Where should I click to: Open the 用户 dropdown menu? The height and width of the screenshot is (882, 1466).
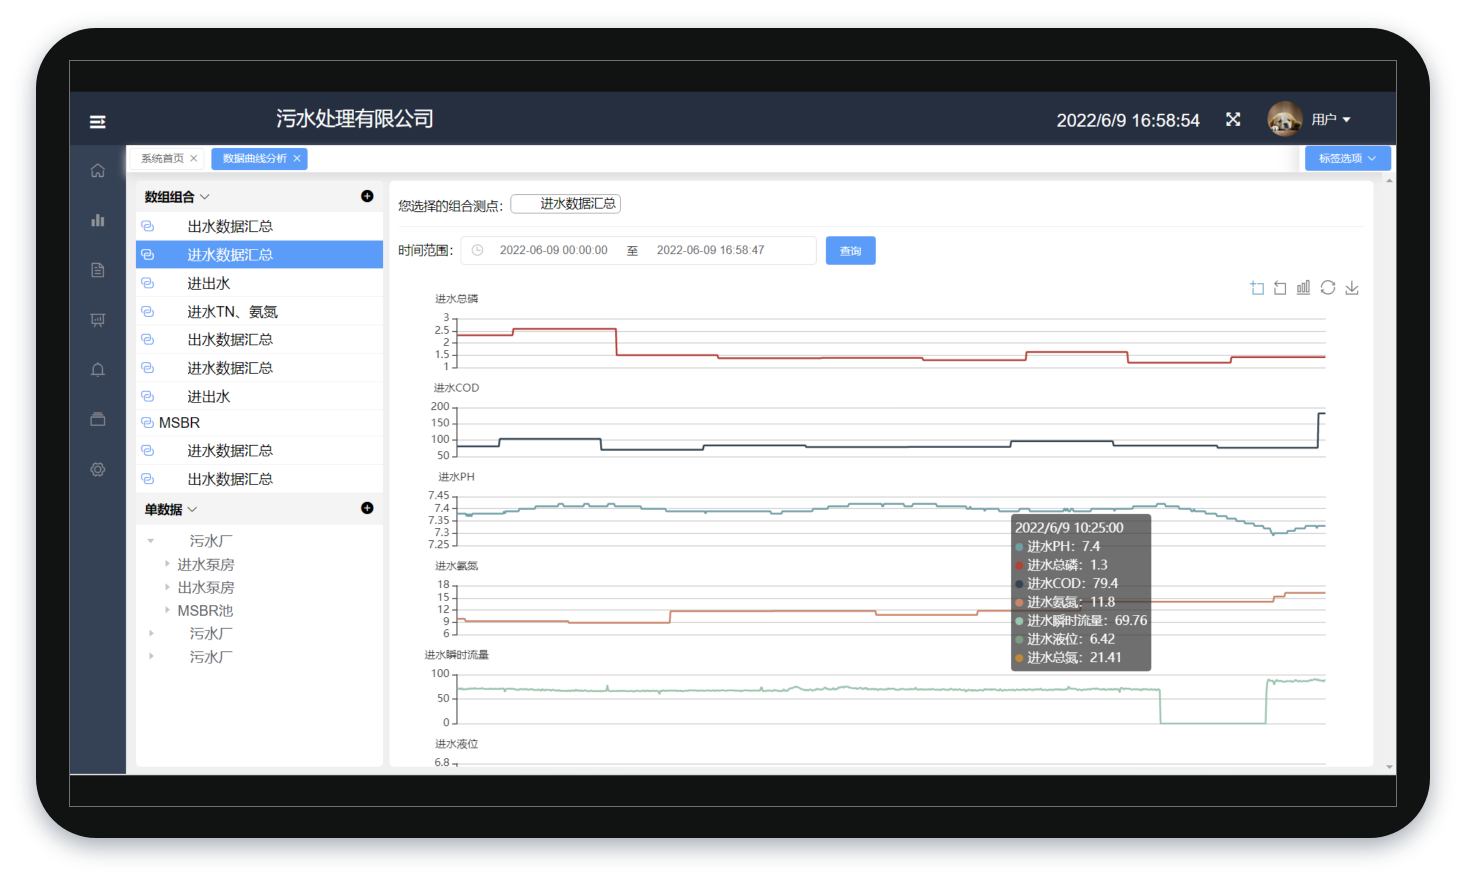1331,120
